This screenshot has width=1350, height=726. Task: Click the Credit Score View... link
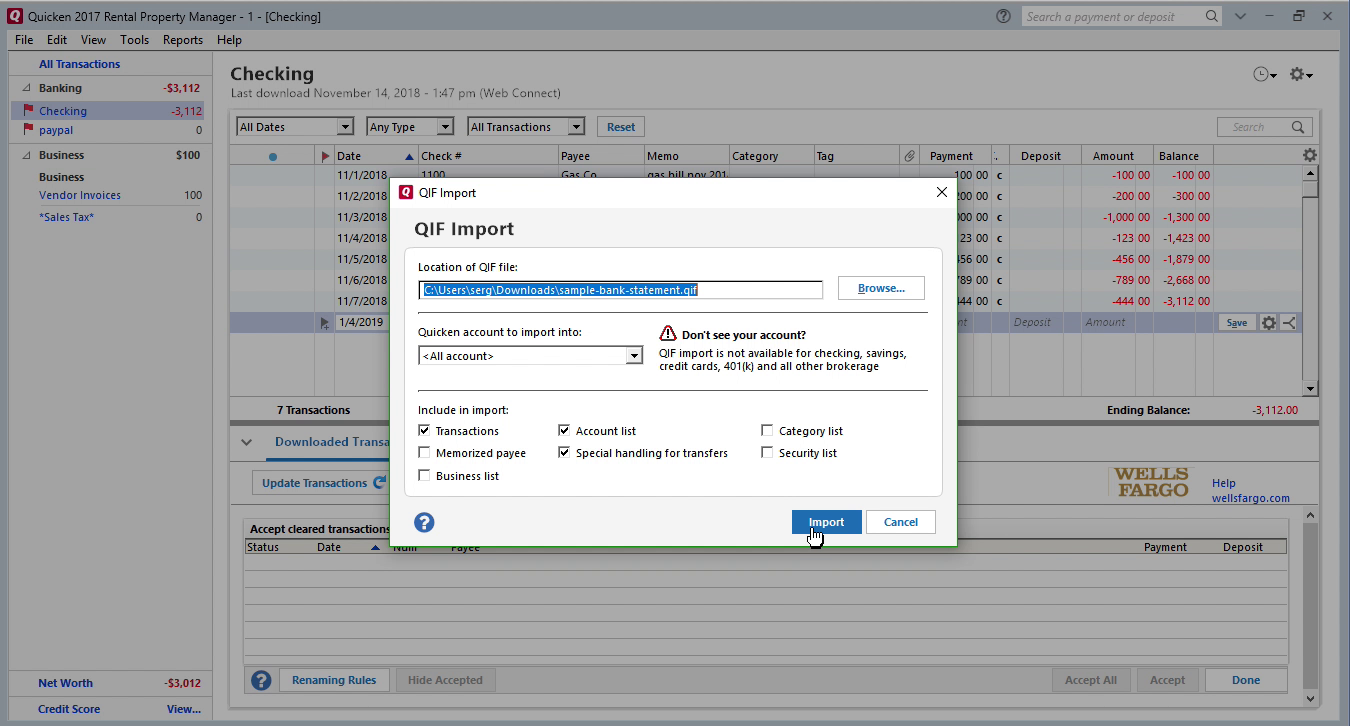pos(184,709)
